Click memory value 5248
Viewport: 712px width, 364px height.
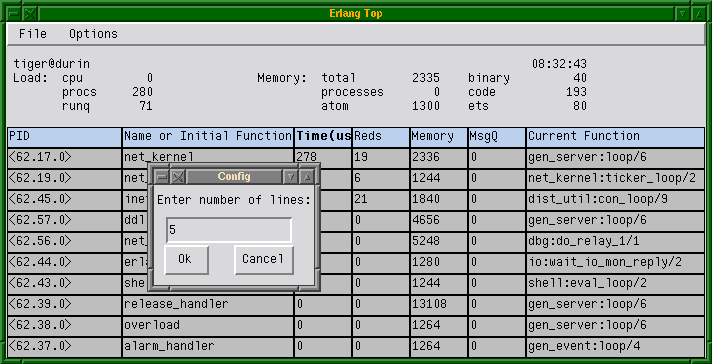click(439, 241)
